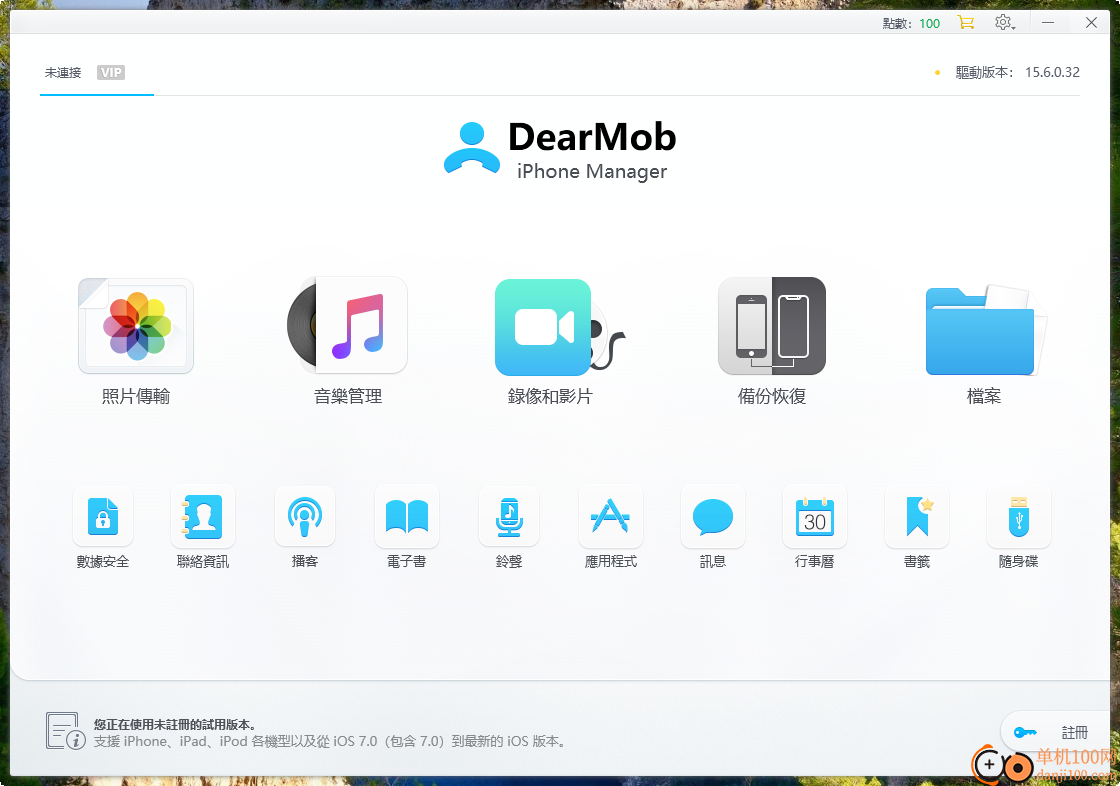Open the 電子書 e-book icon
This screenshot has width=1120, height=786.
click(x=406, y=516)
